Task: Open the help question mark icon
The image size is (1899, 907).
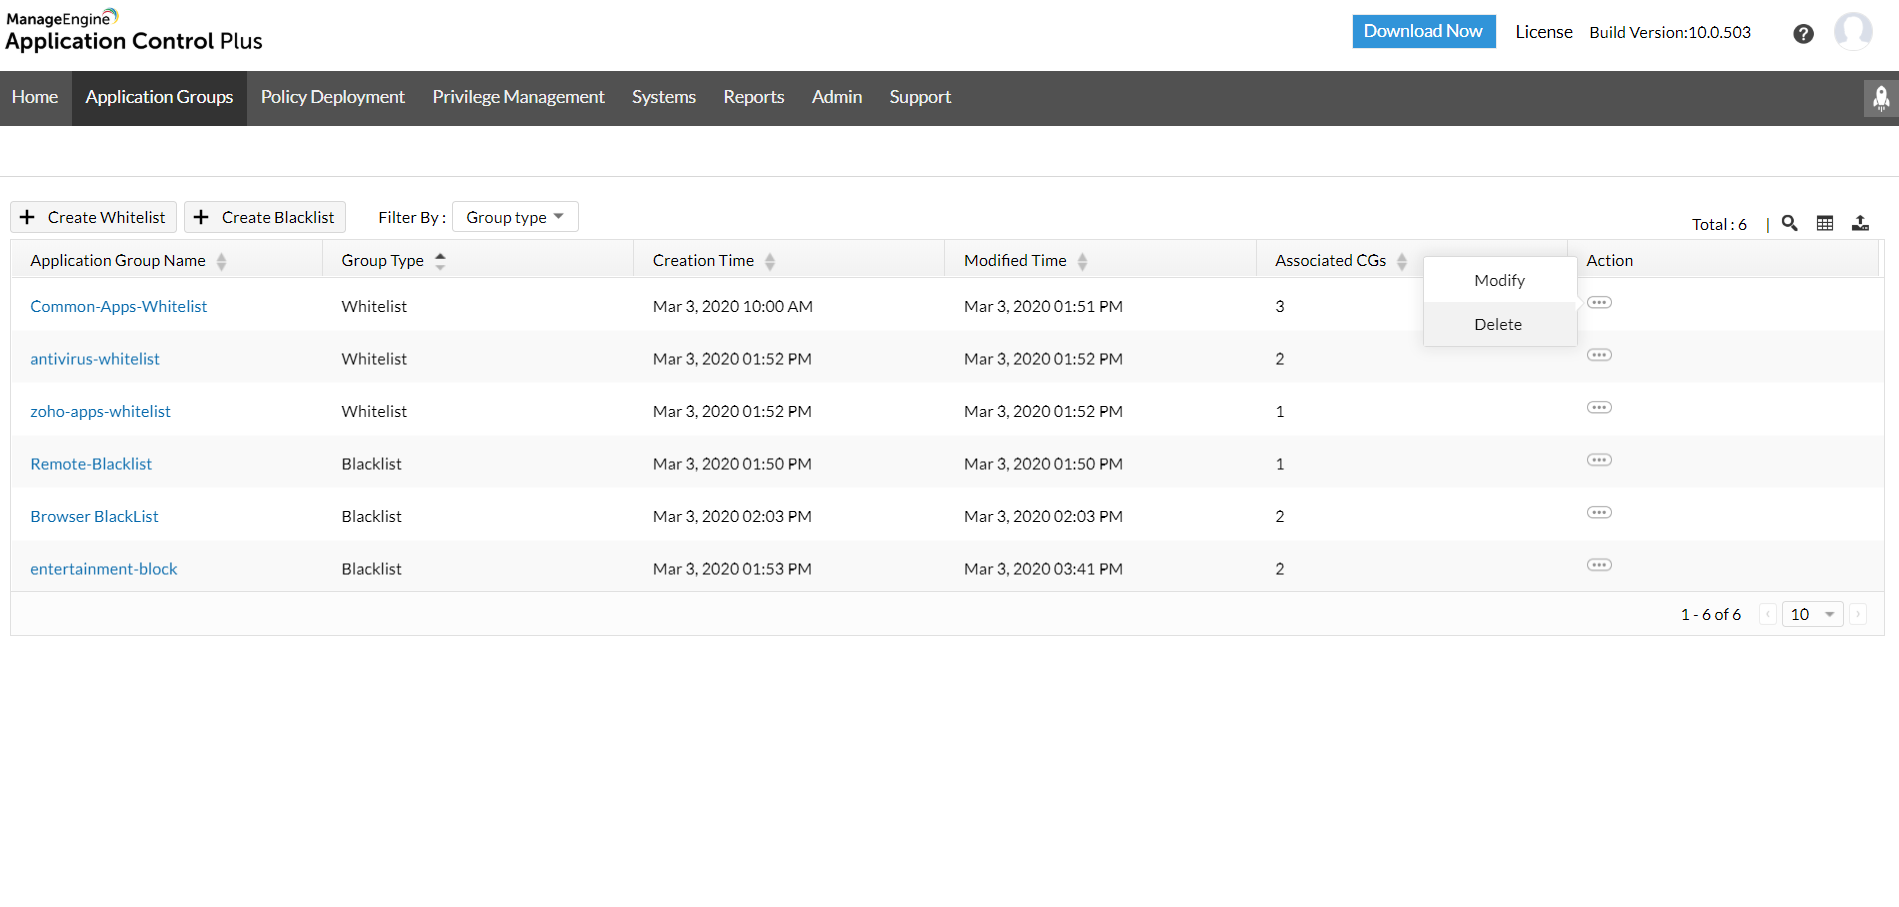Action: point(1803,34)
